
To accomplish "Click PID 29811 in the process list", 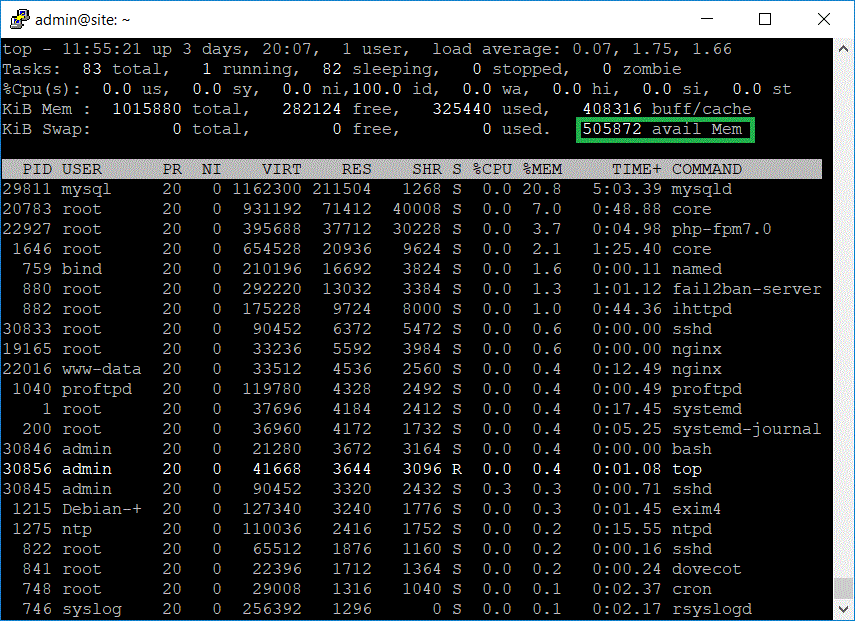I will [x=27, y=189].
